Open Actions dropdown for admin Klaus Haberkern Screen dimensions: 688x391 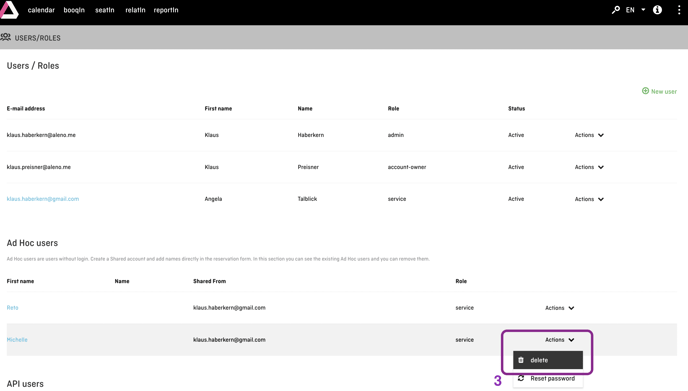(x=589, y=135)
